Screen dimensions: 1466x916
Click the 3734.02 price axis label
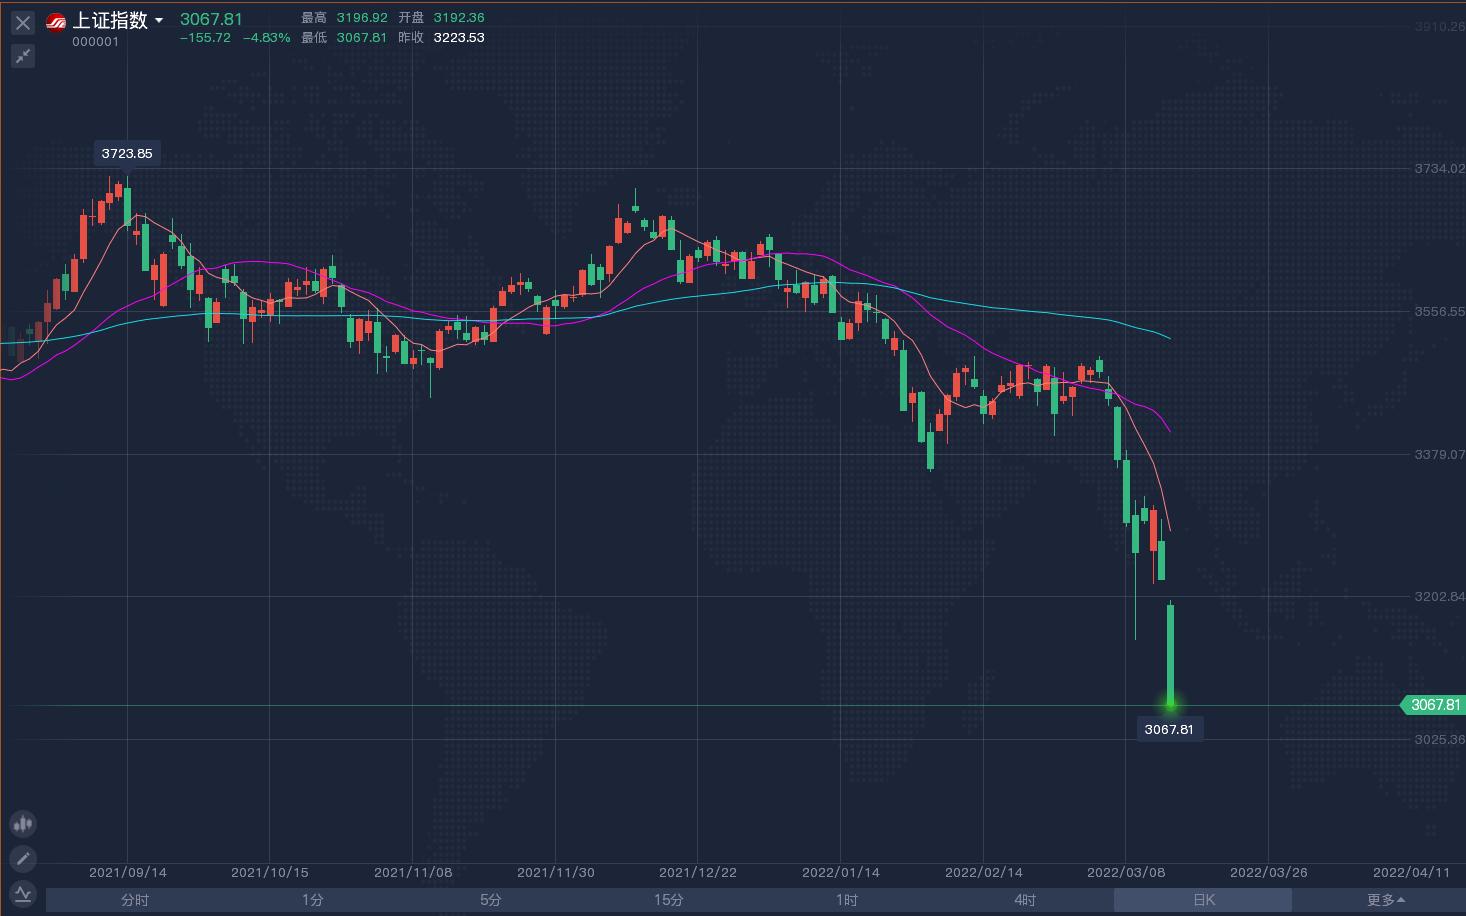pyautogui.click(x=1440, y=168)
